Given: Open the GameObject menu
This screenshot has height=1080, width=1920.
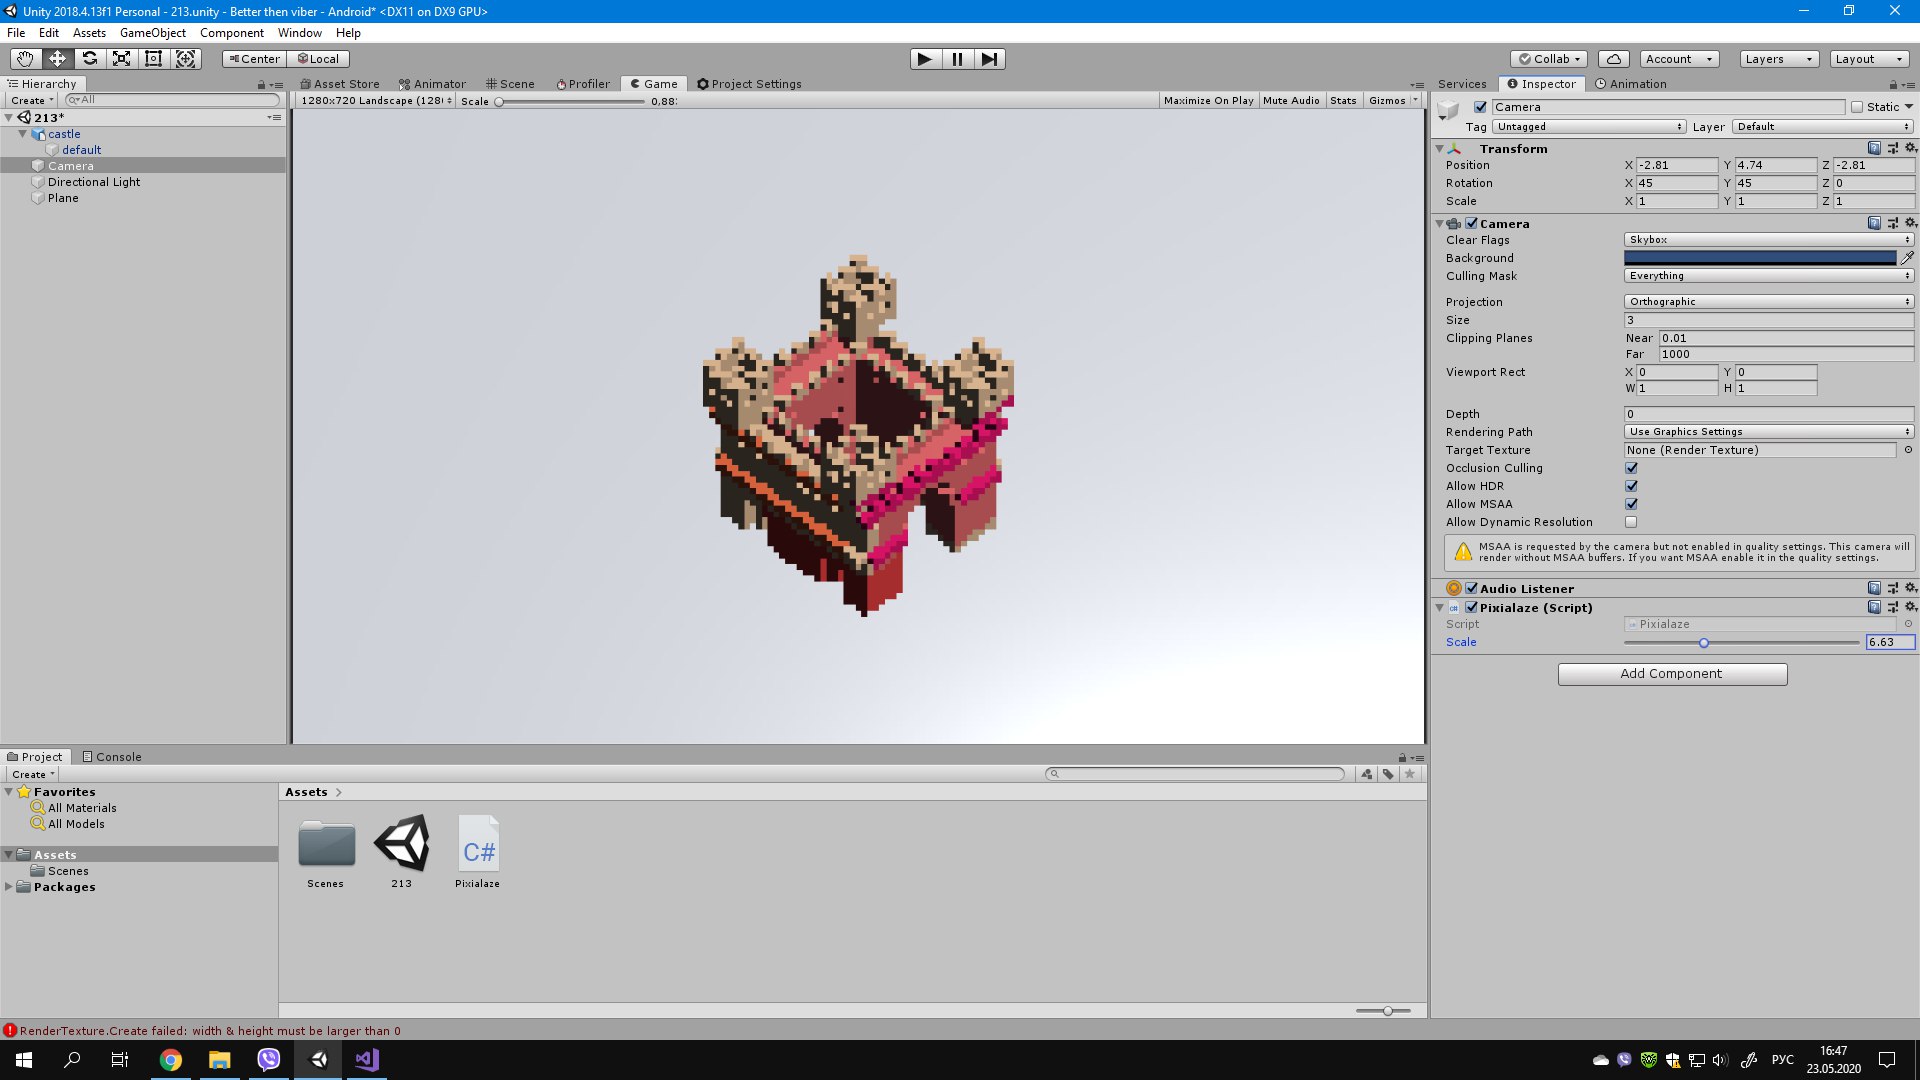Looking at the screenshot, I should [x=153, y=33].
